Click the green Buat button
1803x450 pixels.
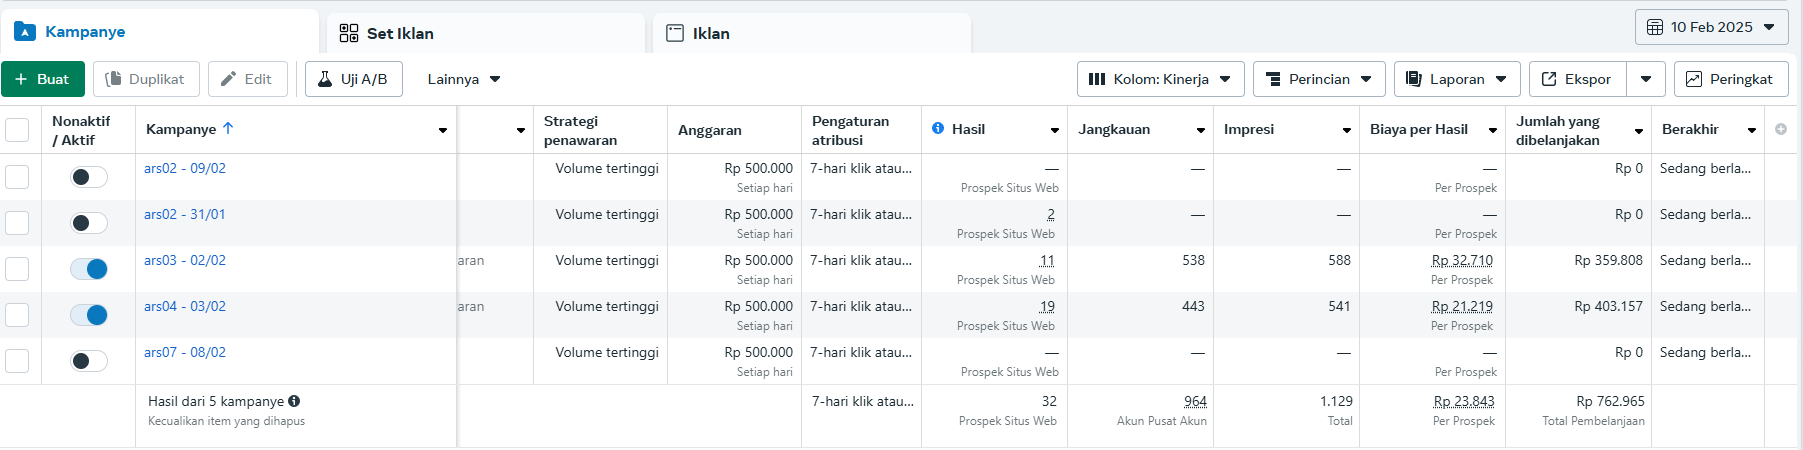pyautogui.click(x=43, y=79)
